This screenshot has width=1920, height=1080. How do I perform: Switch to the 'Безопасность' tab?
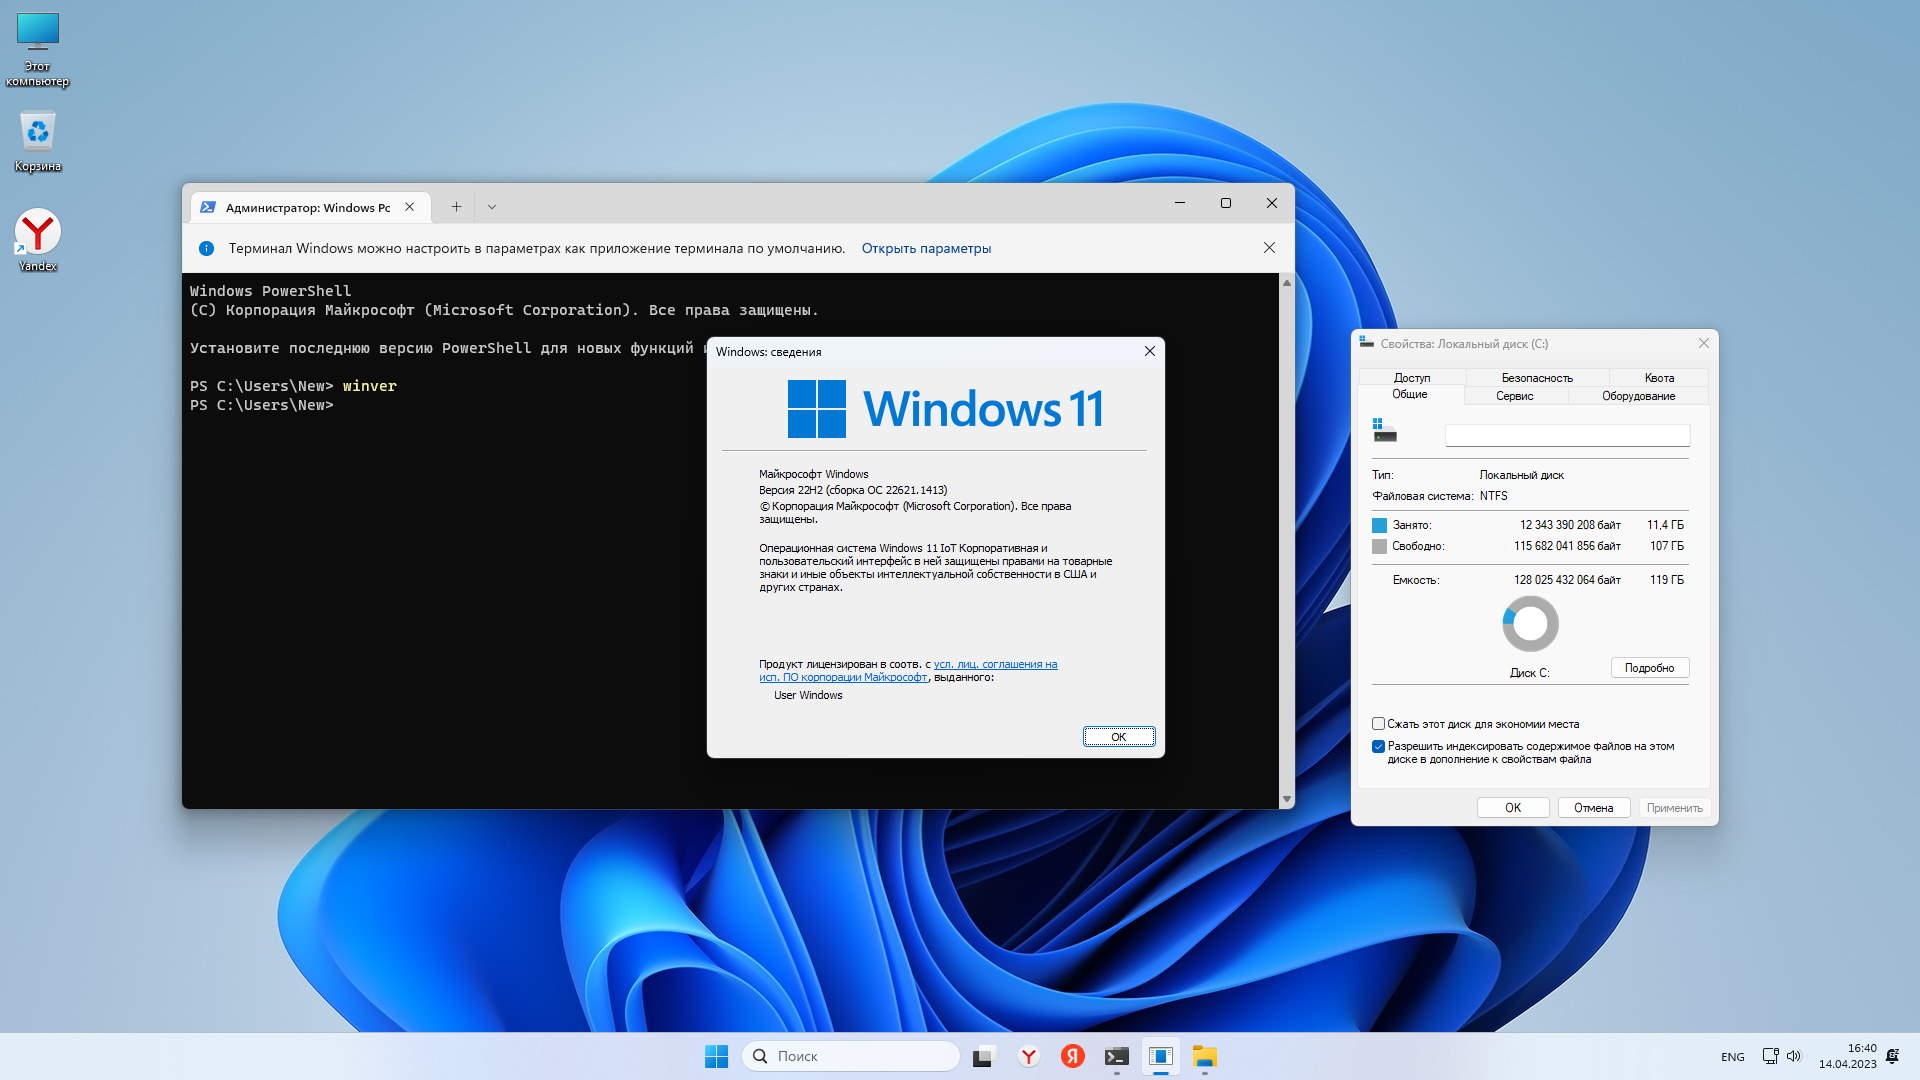[1536, 378]
